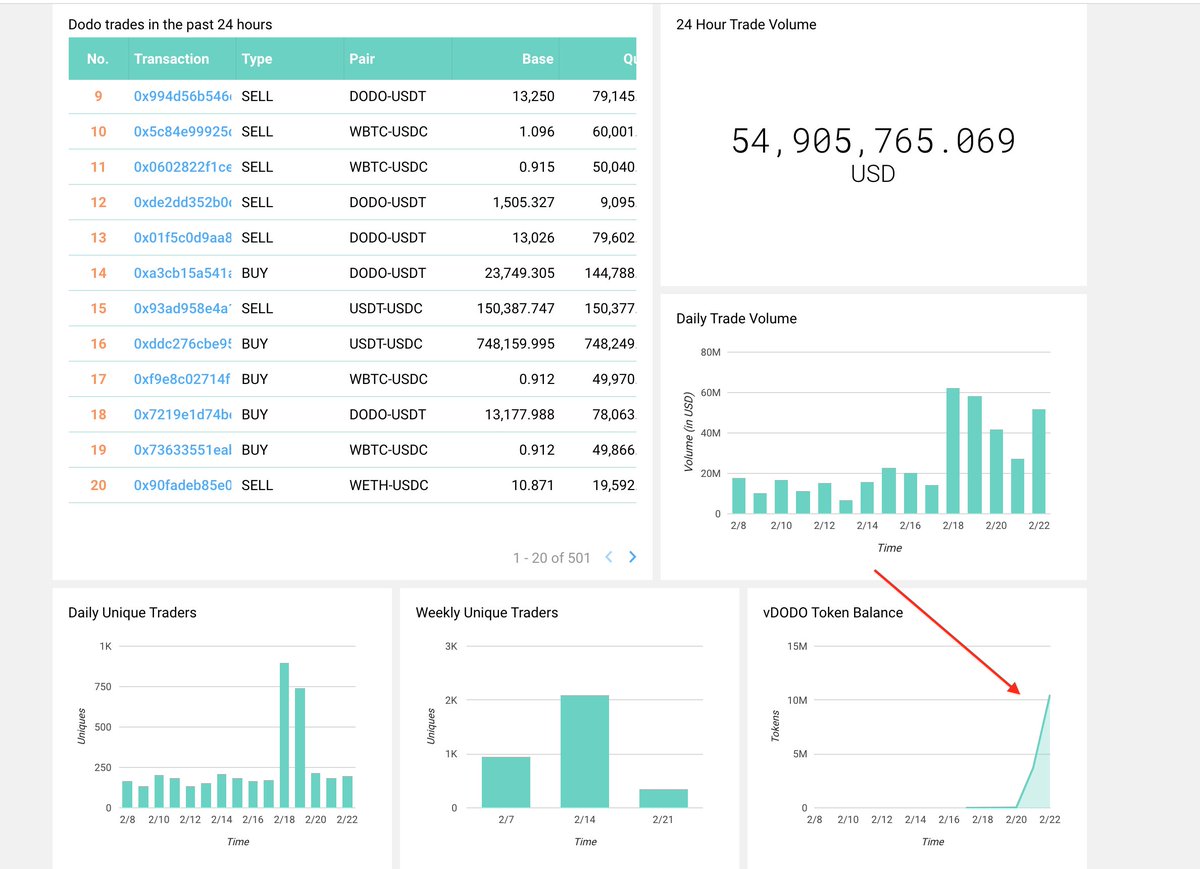Image resolution: width=1200 pixels, height=869 pixels.
Task: Click the base value 748,159.995 cell
Action: [515, 343]
